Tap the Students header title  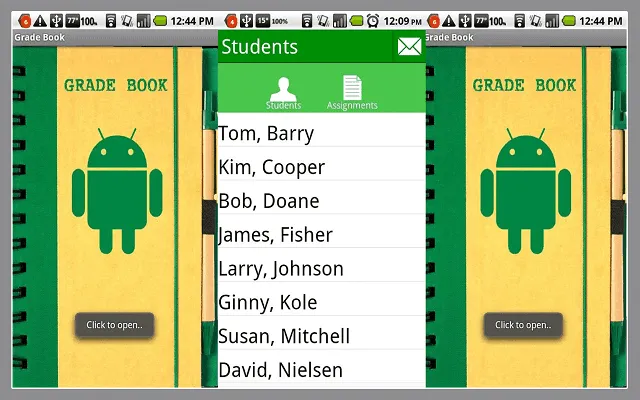point(260,47)
